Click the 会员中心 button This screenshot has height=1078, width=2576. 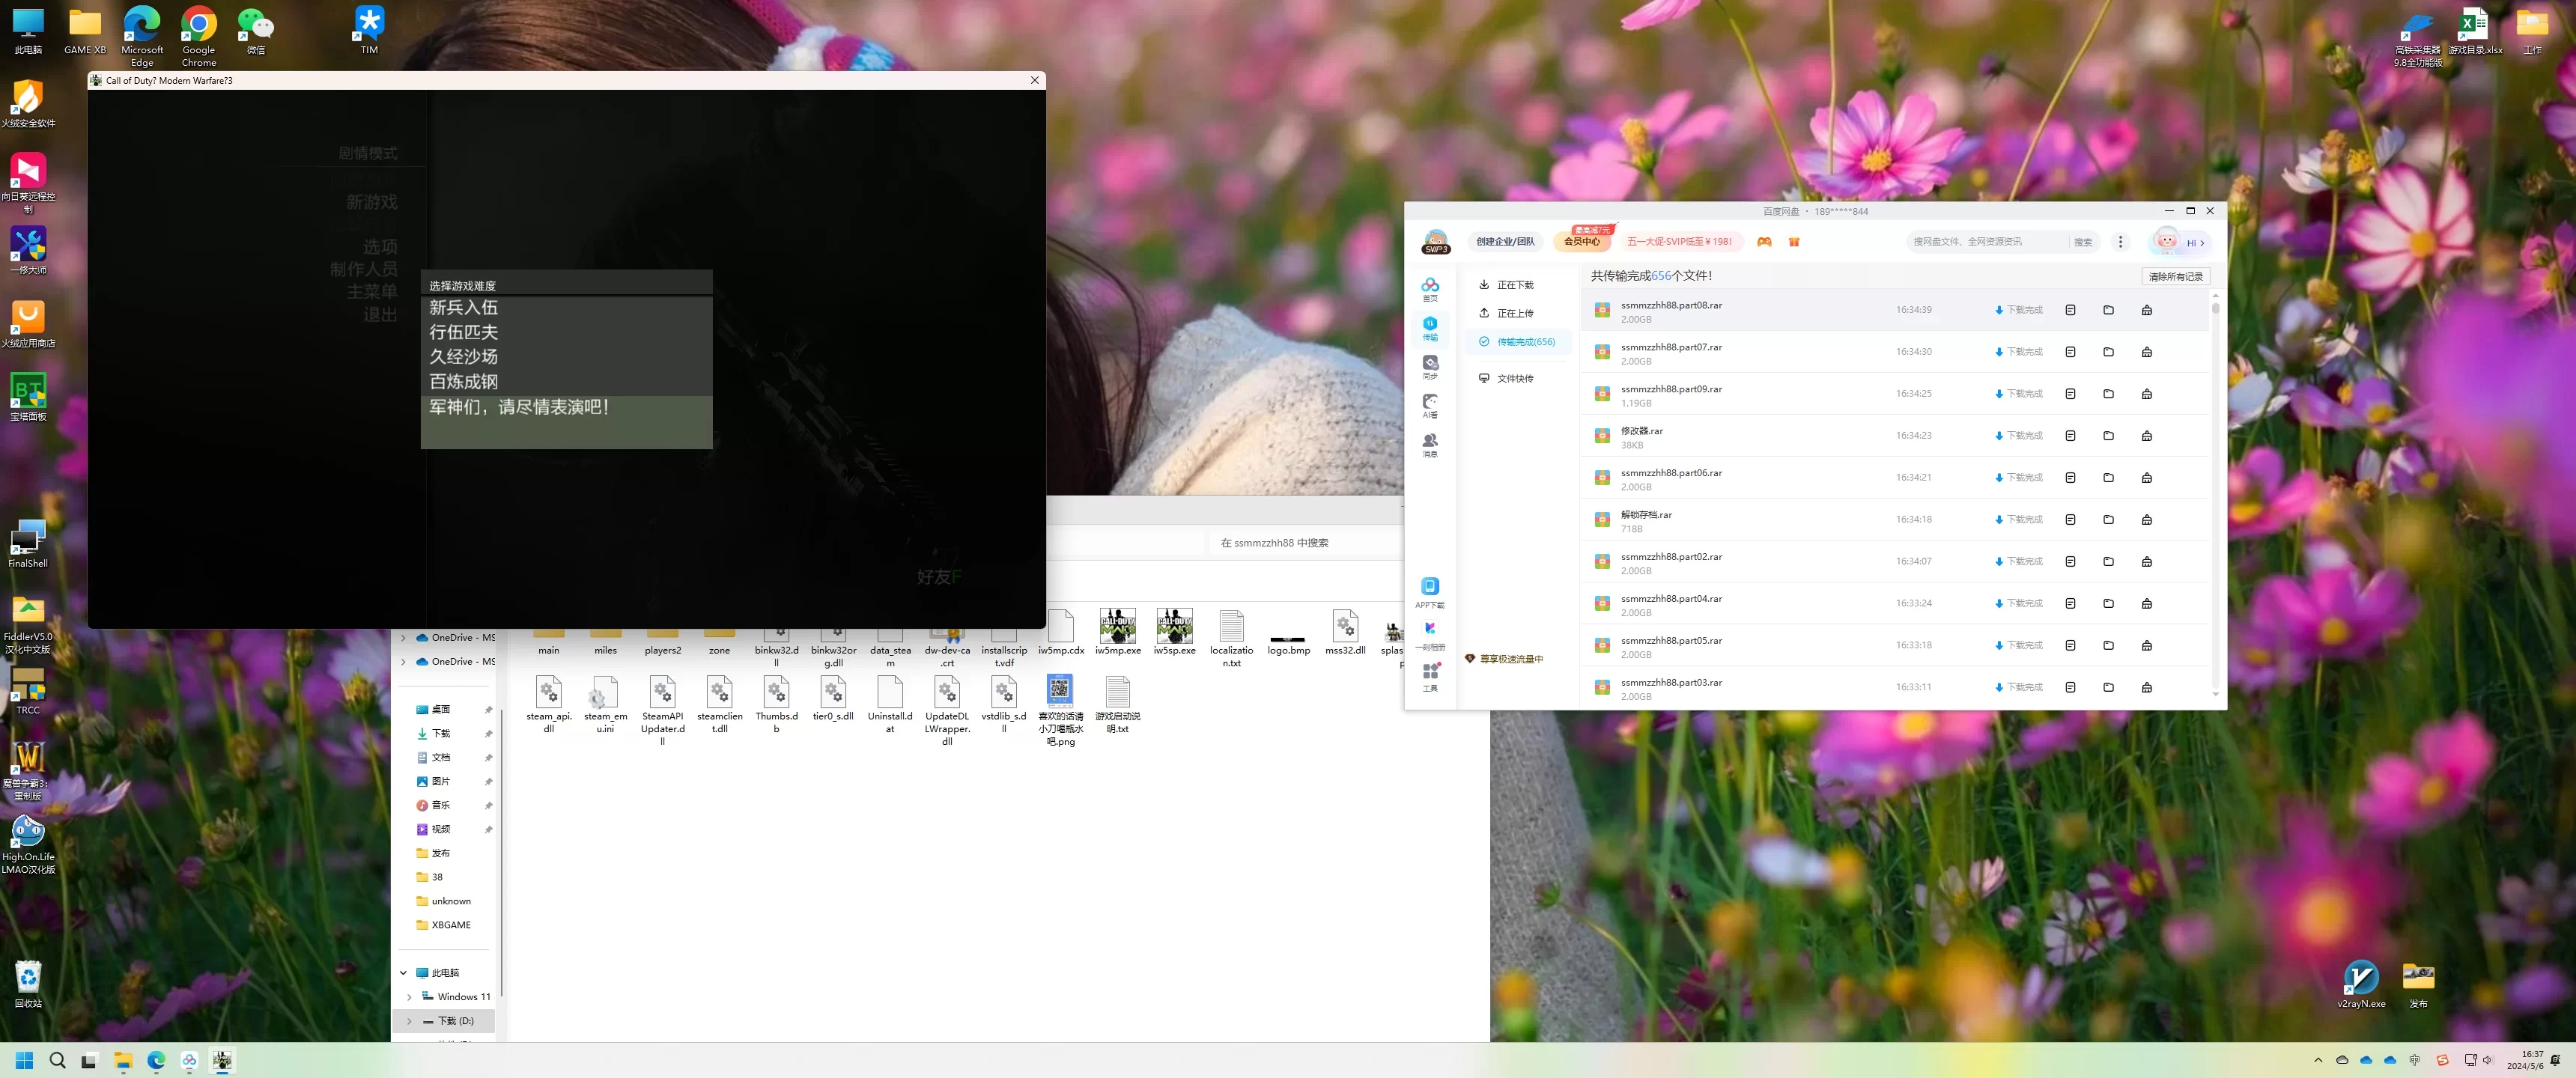point(1581,242)
